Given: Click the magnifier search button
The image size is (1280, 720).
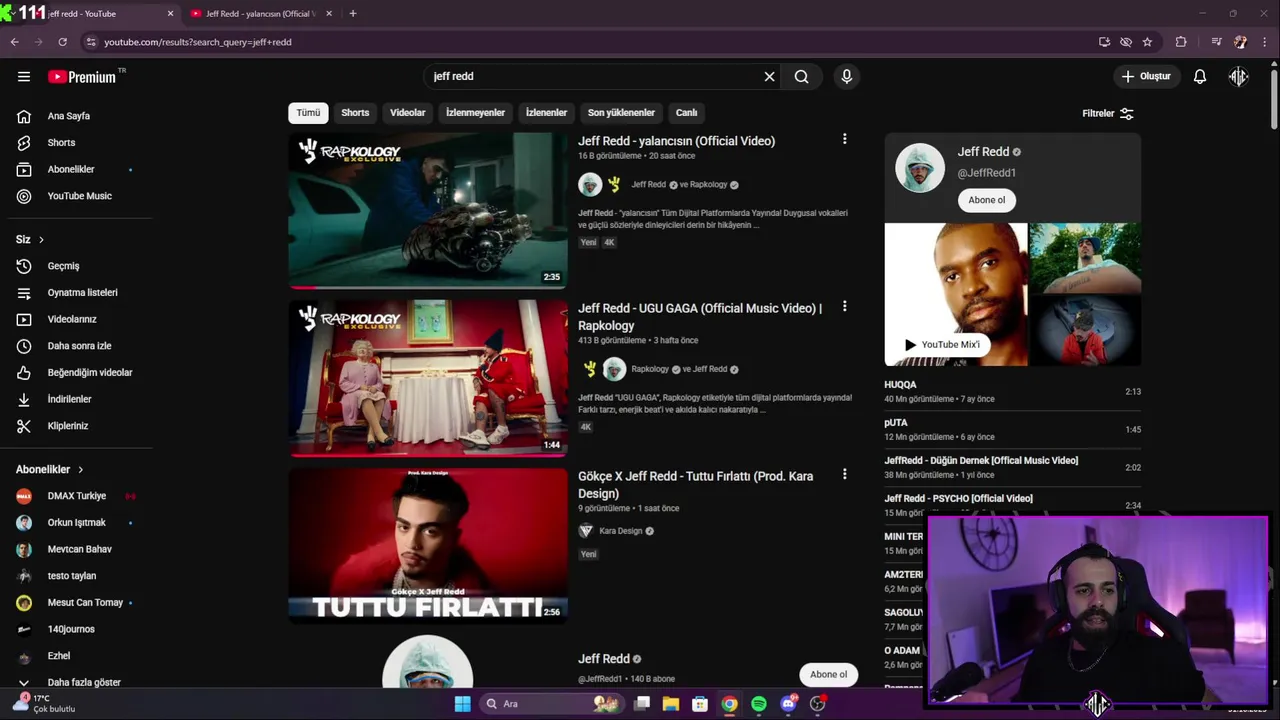Looking at the screenshot, I should (801, 76).
